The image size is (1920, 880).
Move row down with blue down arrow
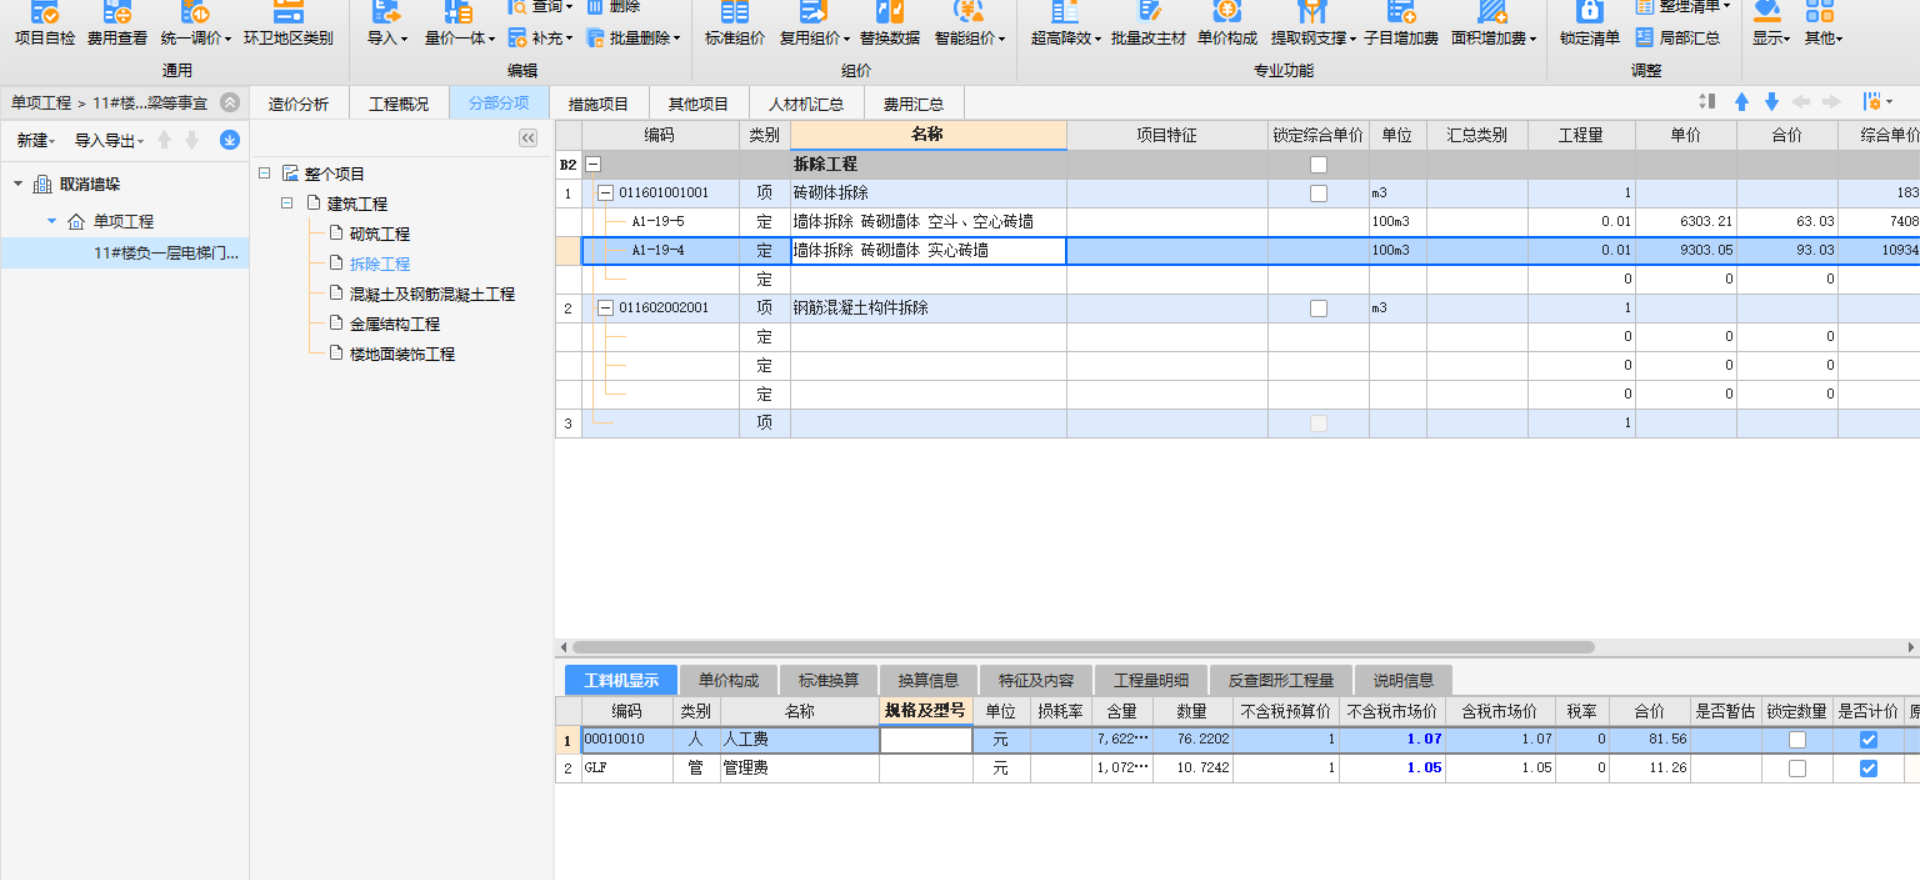coord(1771,102)
